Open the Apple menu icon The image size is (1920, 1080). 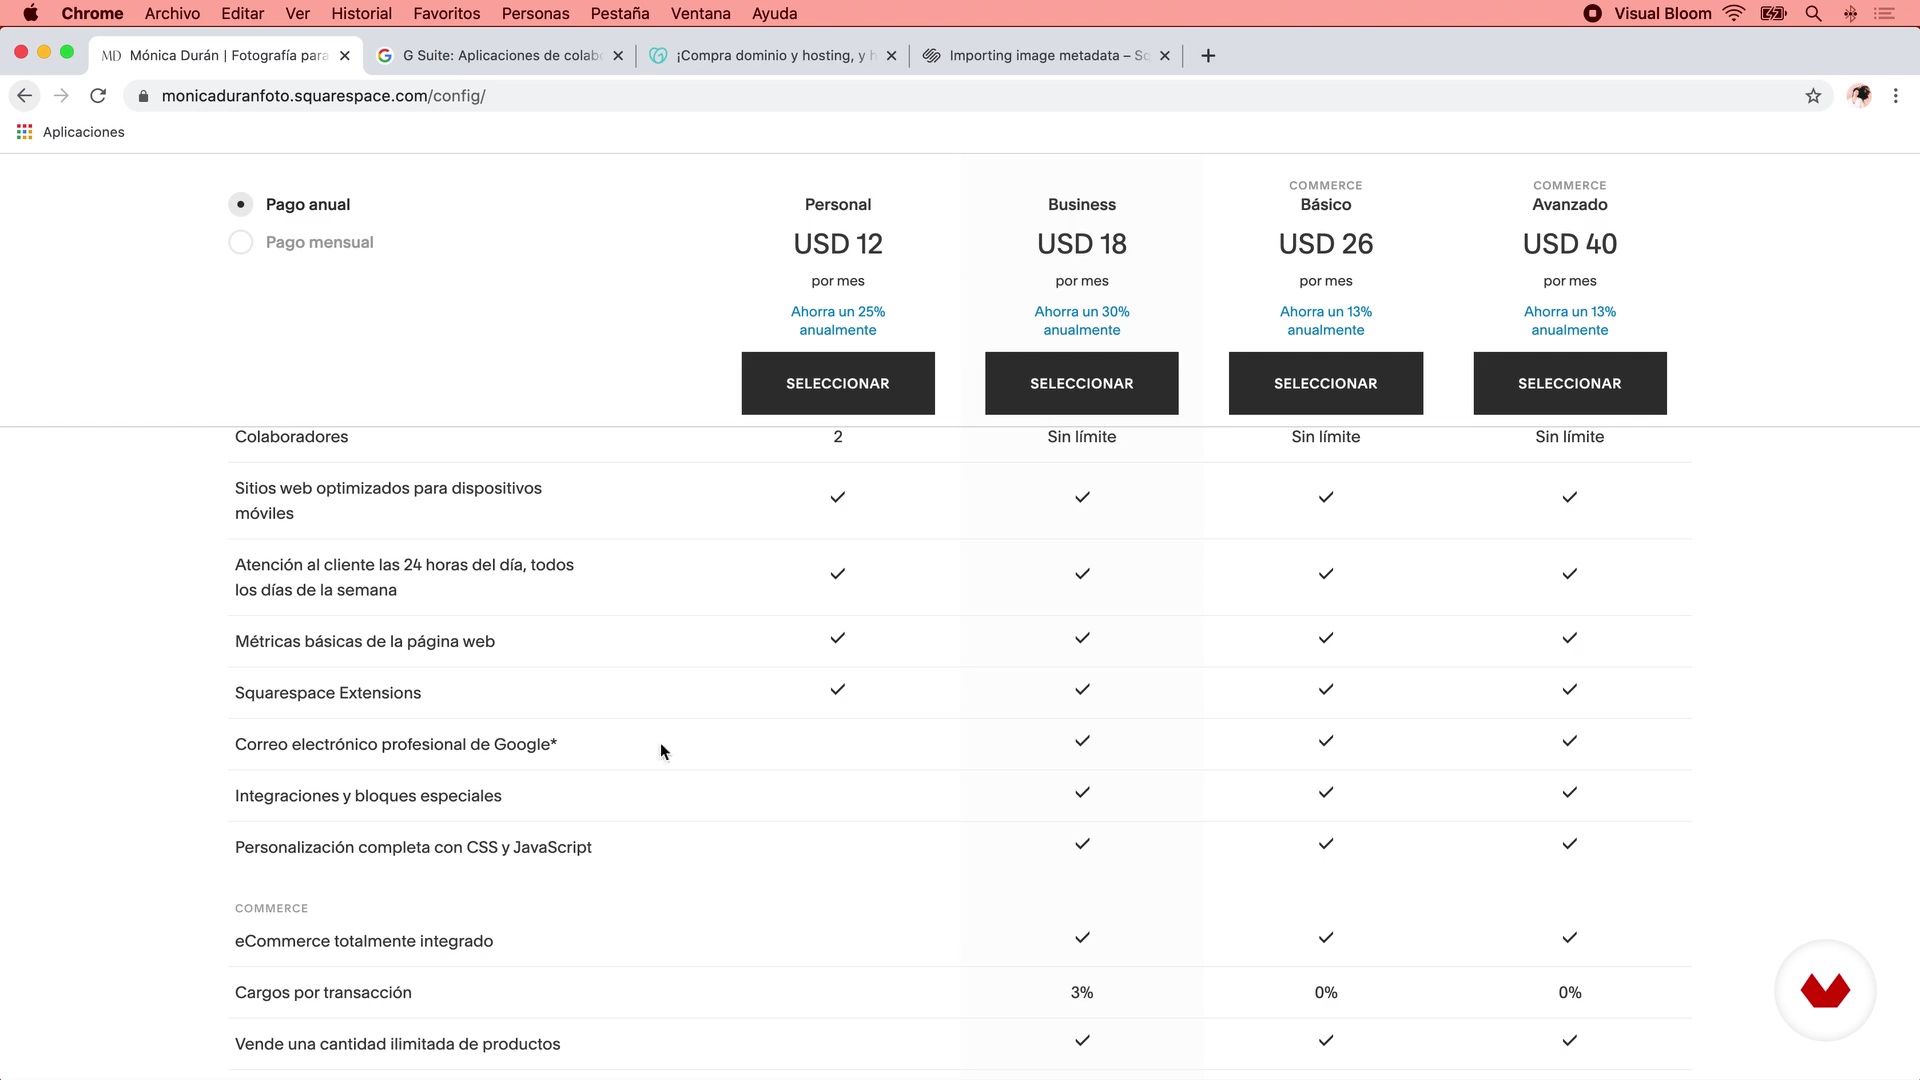[31, 13]
